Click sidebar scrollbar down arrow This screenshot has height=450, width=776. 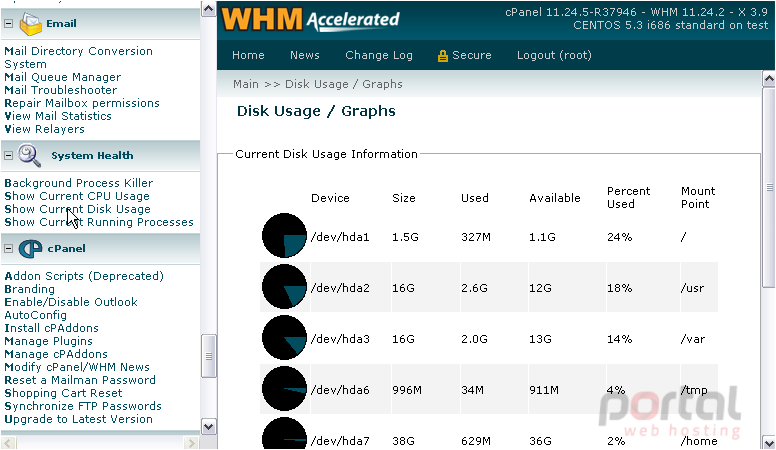point(208,427)
